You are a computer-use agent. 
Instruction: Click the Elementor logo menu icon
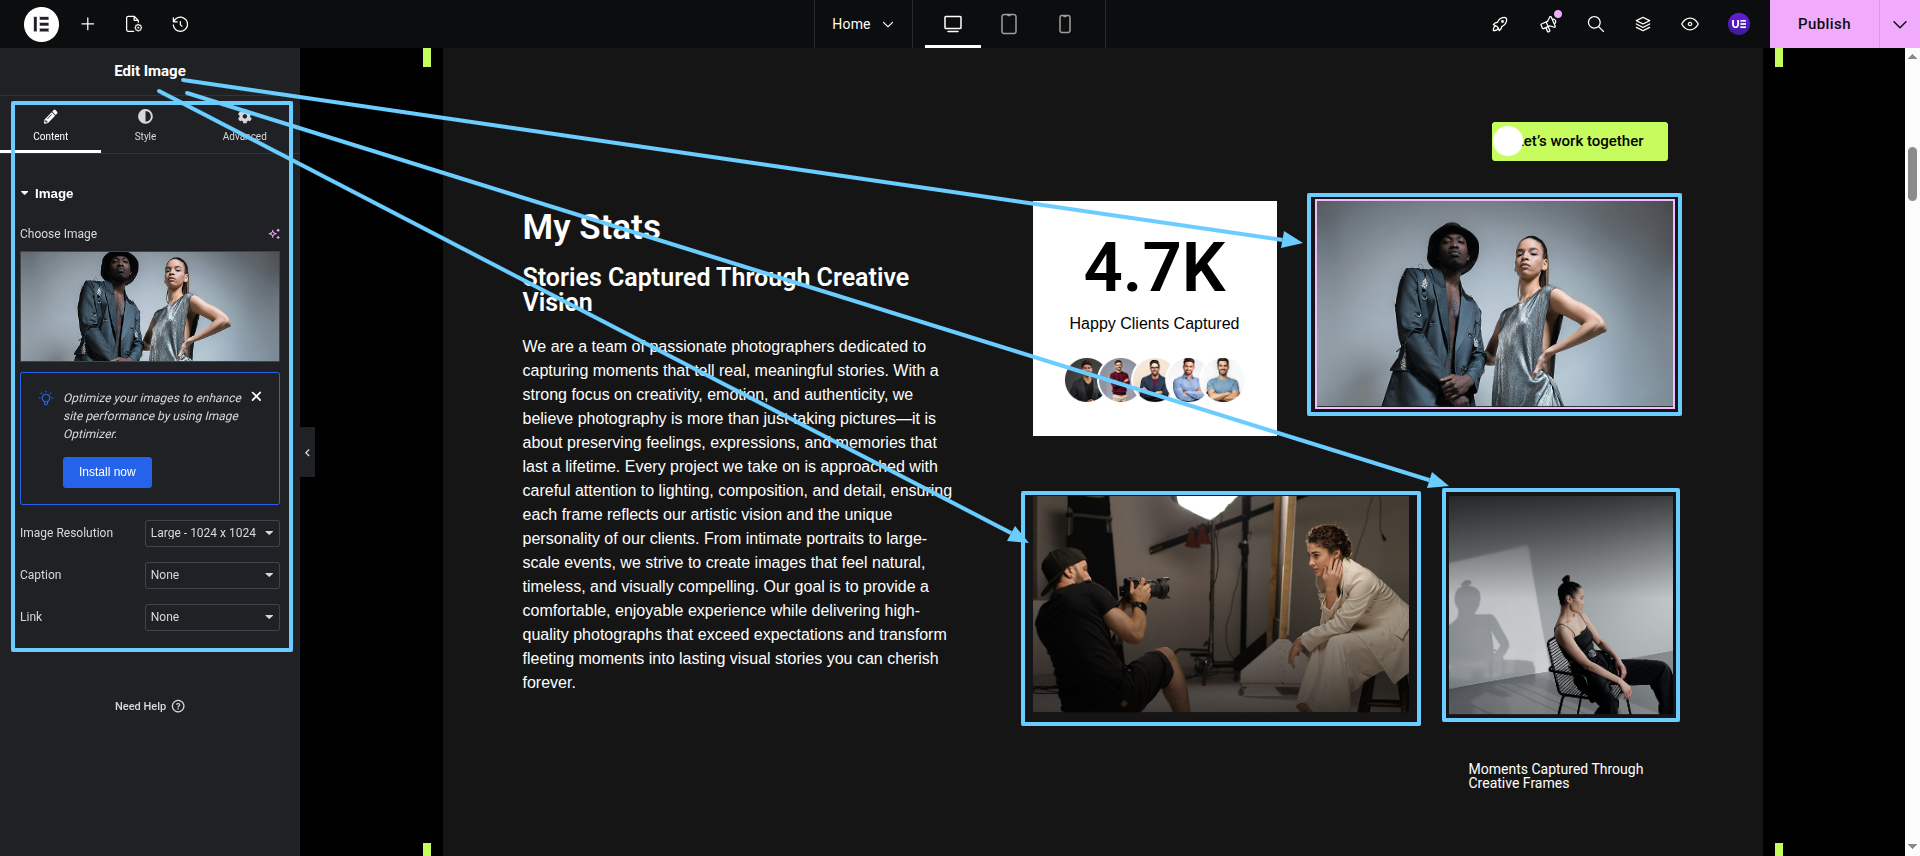tap(41, 24)
